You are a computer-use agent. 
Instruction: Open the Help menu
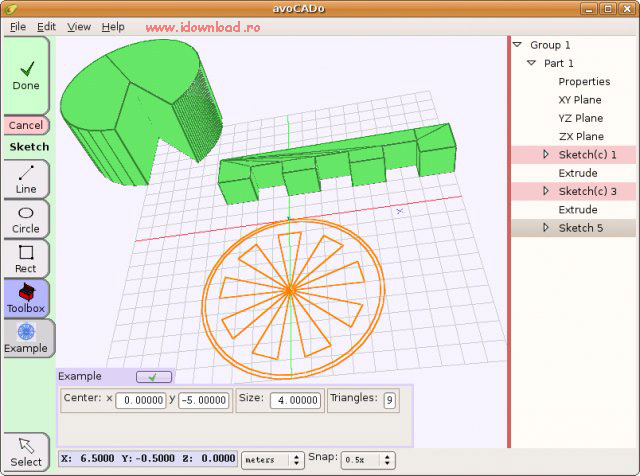tap(113, 27)
